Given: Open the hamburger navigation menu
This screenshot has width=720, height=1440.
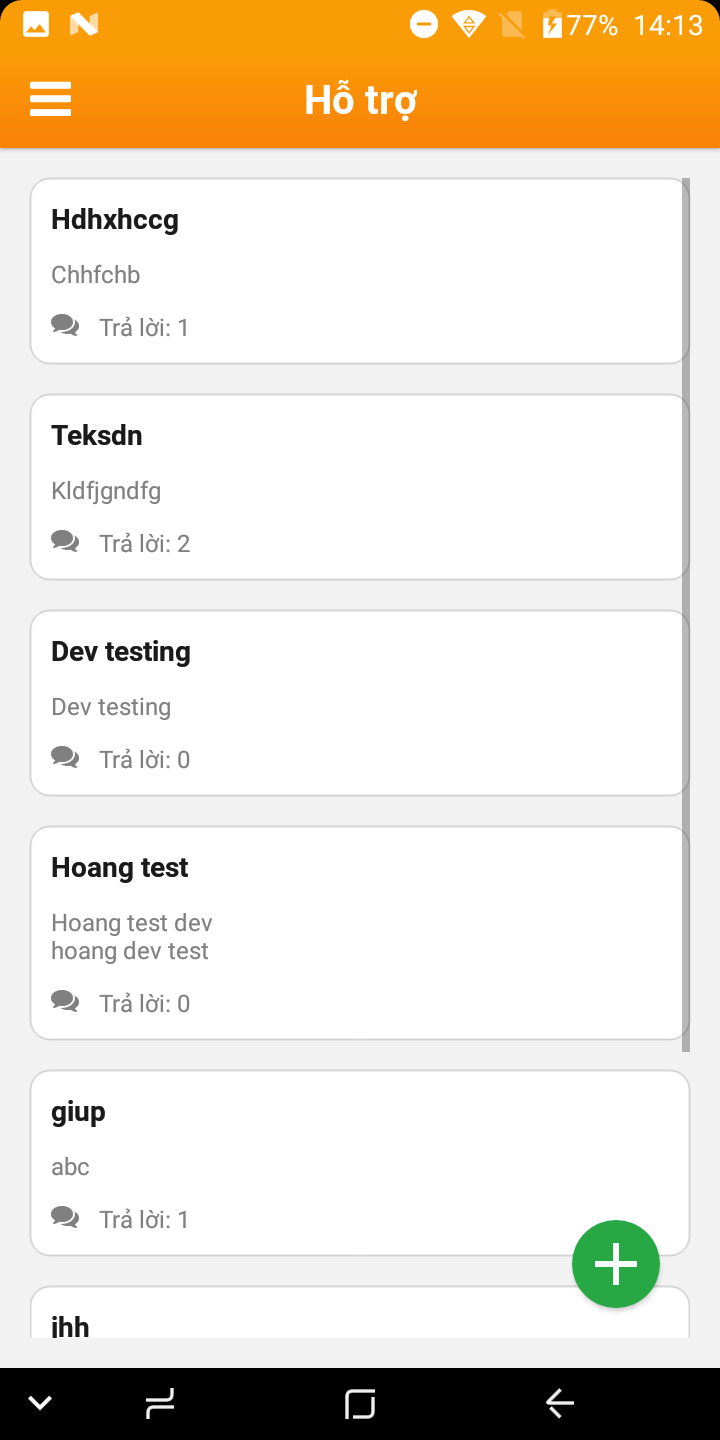Looking at the screenshot, I should 50,99.
